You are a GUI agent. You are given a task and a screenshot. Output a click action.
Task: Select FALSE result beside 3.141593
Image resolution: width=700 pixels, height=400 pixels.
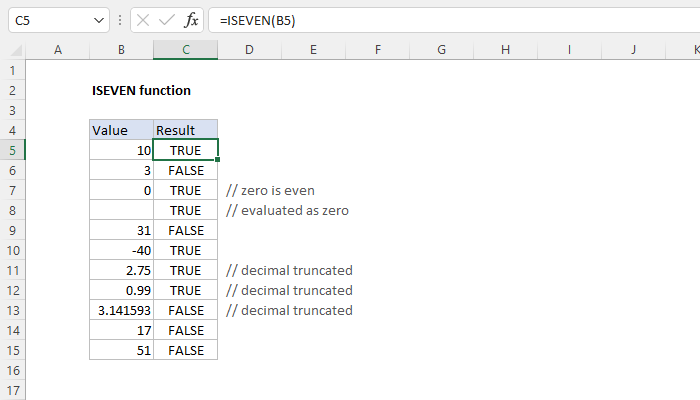186,310
